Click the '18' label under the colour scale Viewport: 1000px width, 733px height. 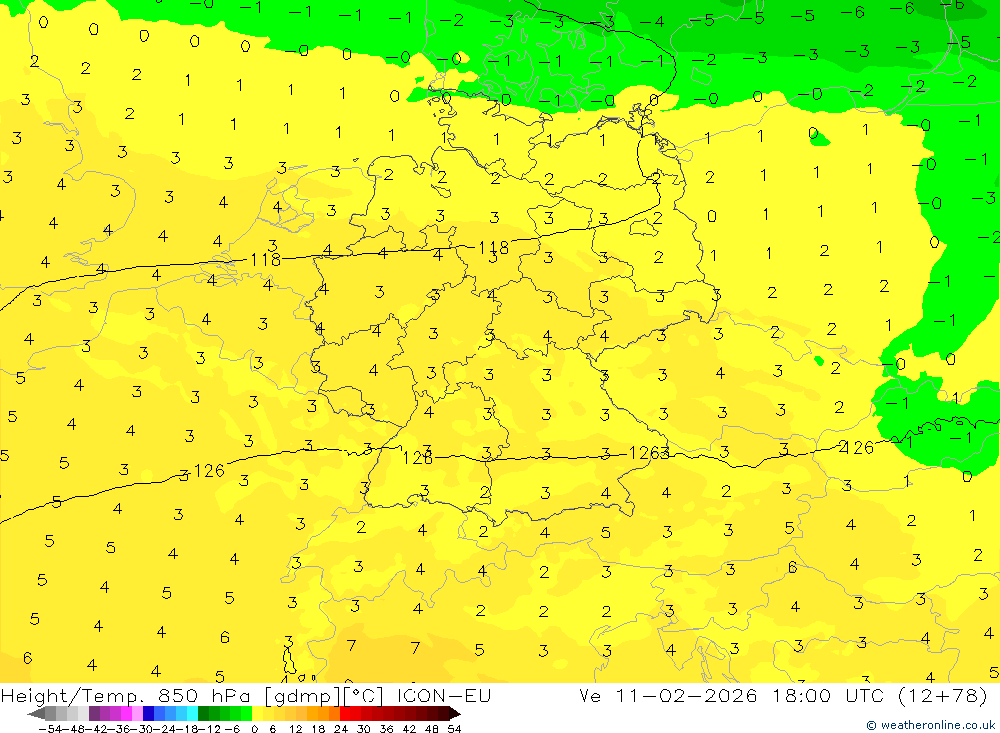point(318,729)
